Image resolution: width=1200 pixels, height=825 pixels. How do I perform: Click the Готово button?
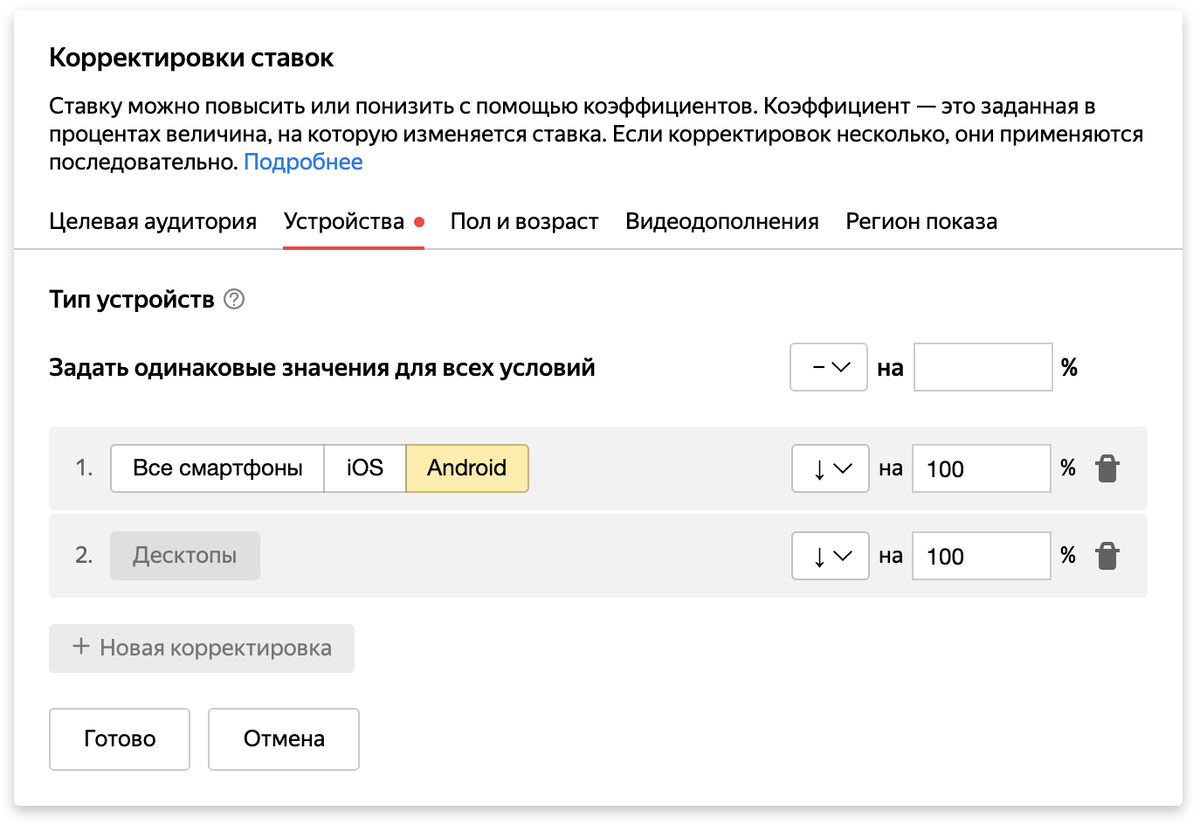[x=120, y=739]
